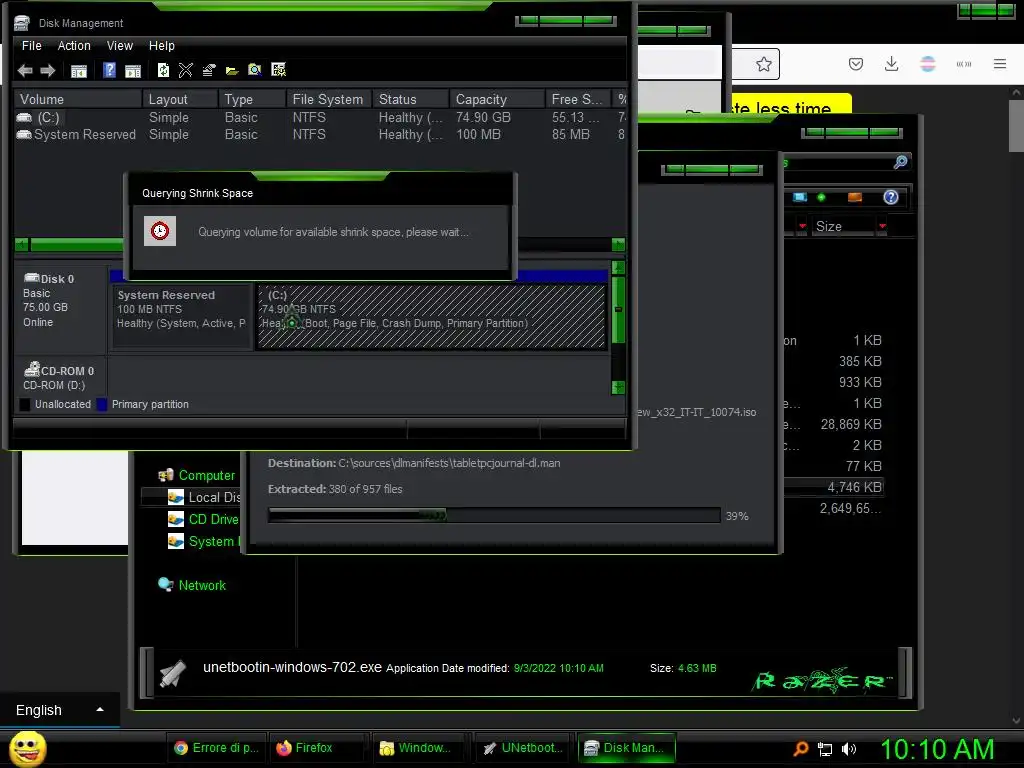Click the Pocket save icon in Firefox
Viewport: 1024px width, 768px height.
pyautogui.click(x=856, y=64)
